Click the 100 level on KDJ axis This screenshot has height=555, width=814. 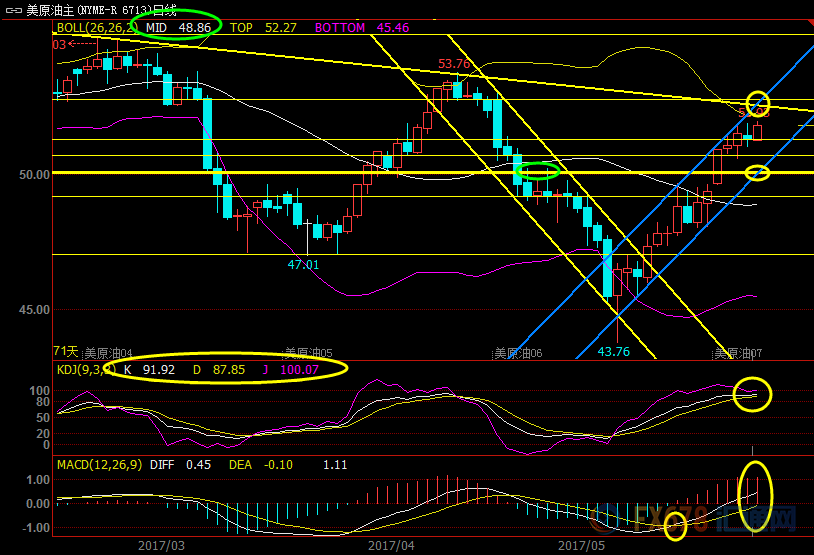[x=39, y=390]
